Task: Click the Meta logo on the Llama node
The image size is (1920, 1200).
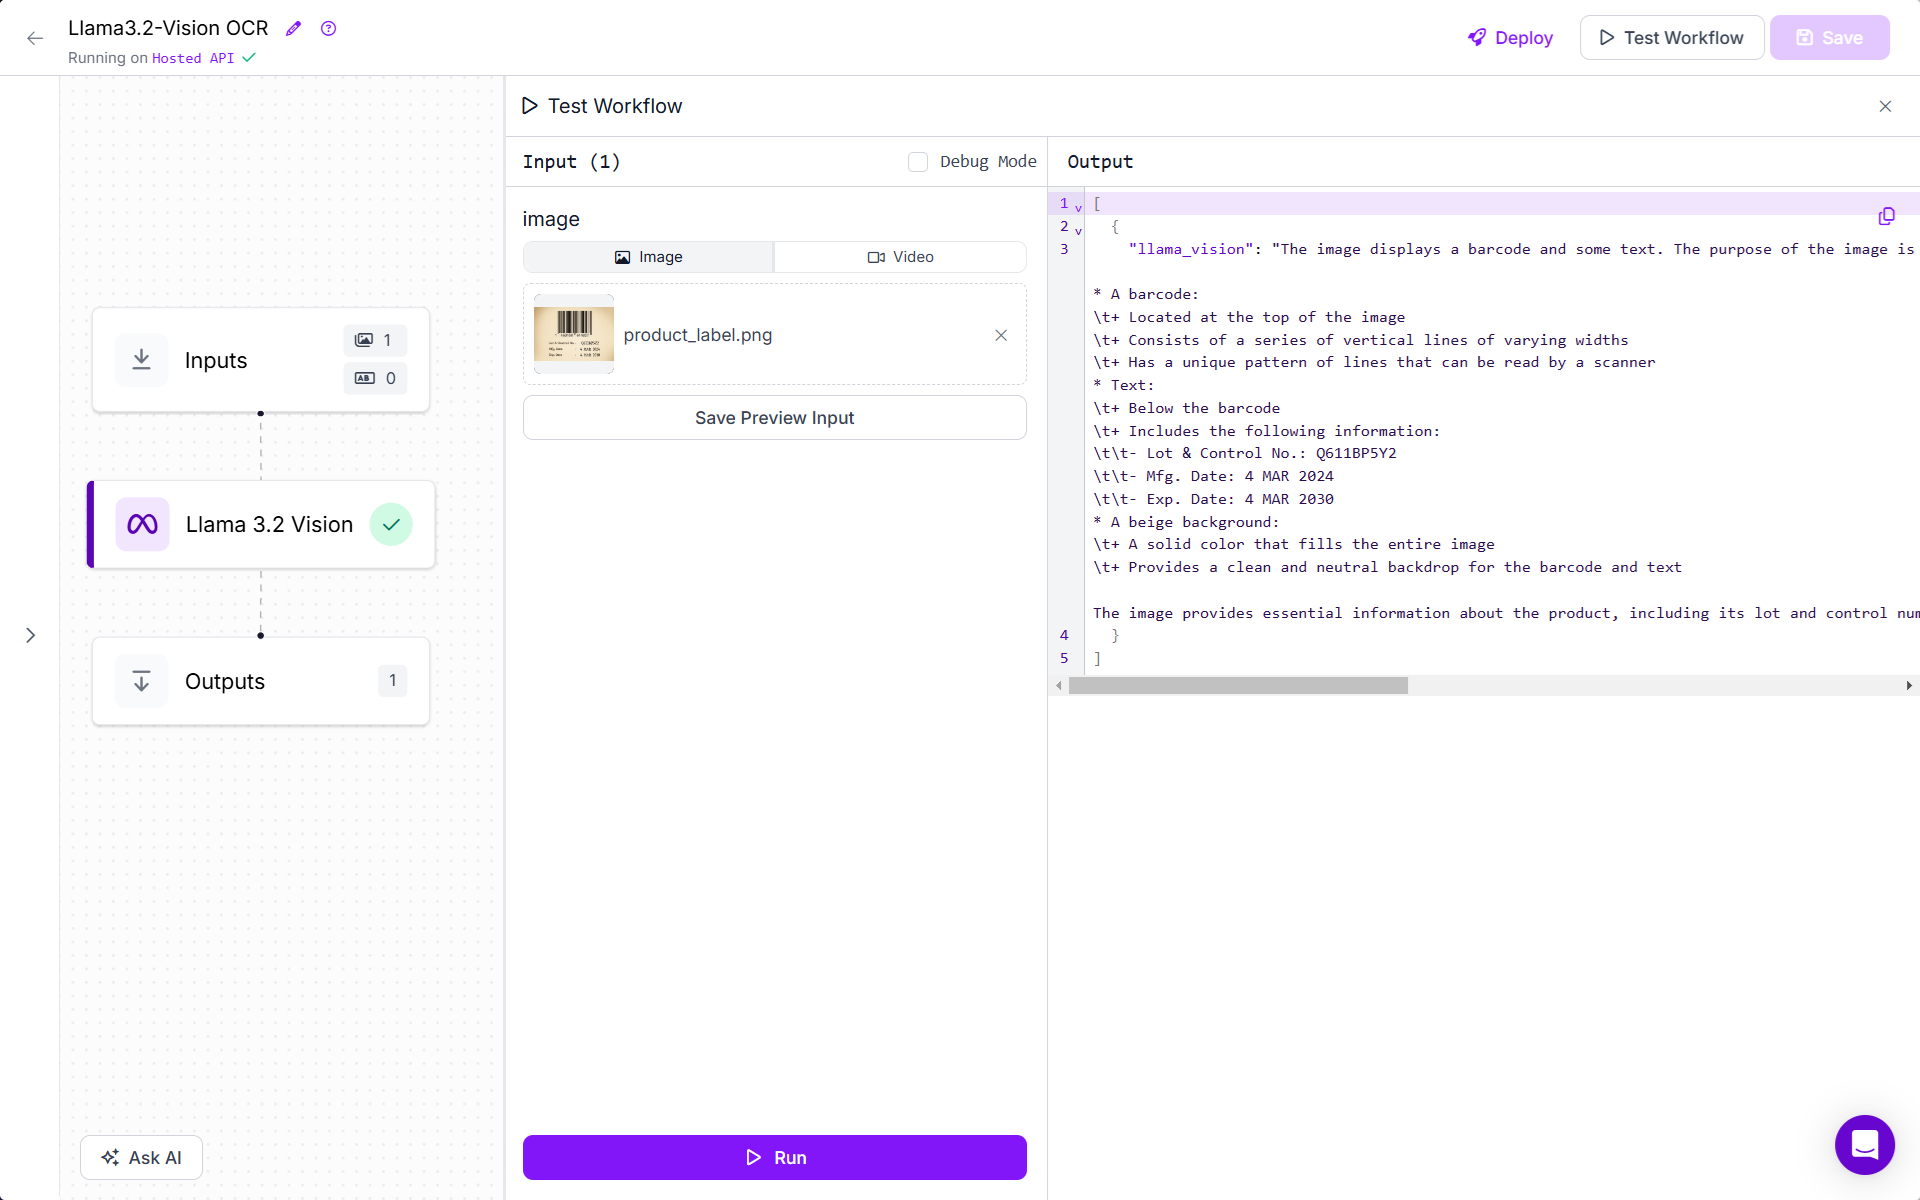Action: [141, 523]
